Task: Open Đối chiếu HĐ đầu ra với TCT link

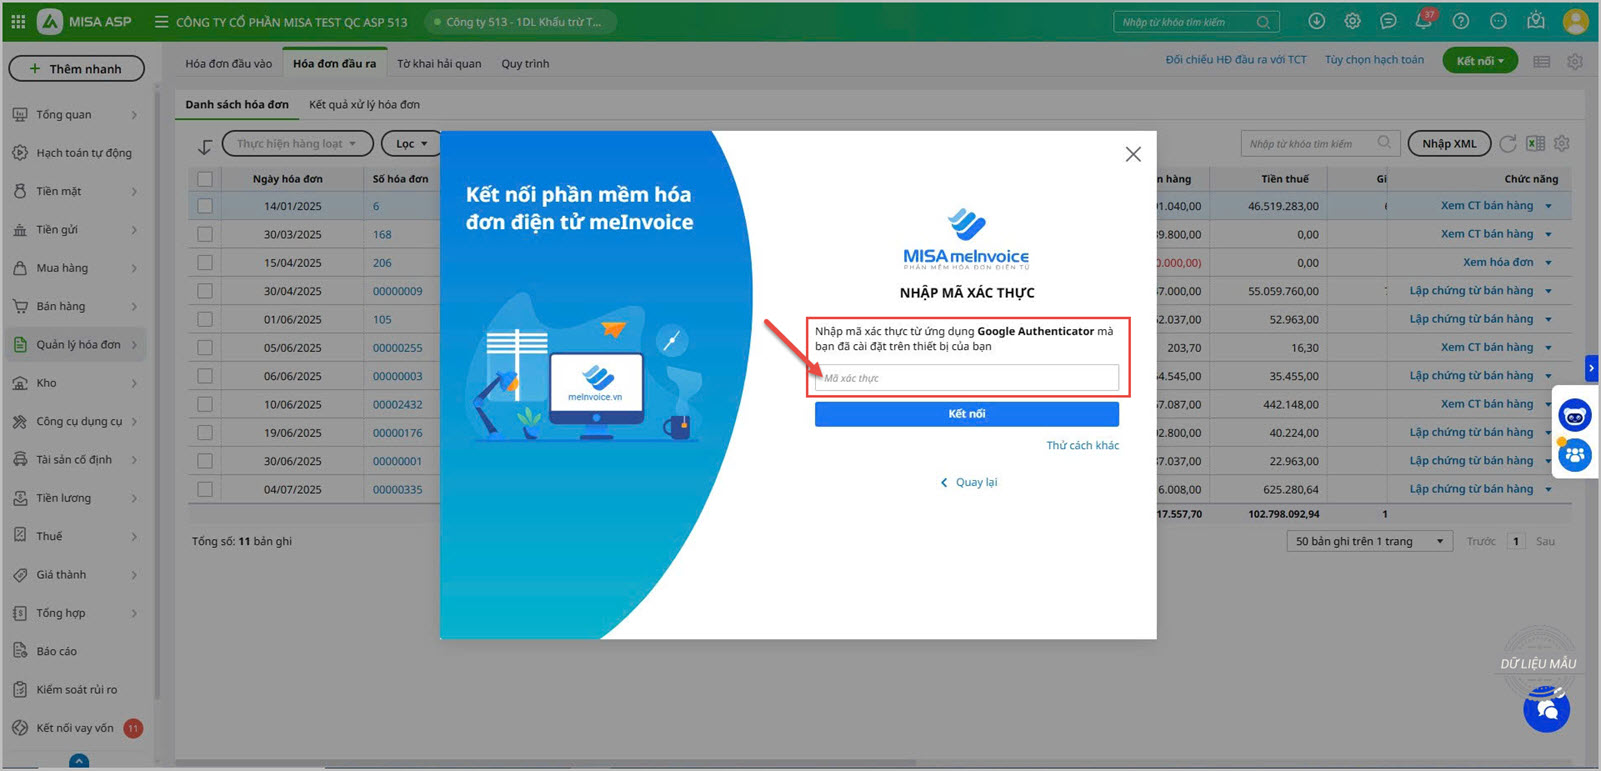Action: tap(1236, 60)
